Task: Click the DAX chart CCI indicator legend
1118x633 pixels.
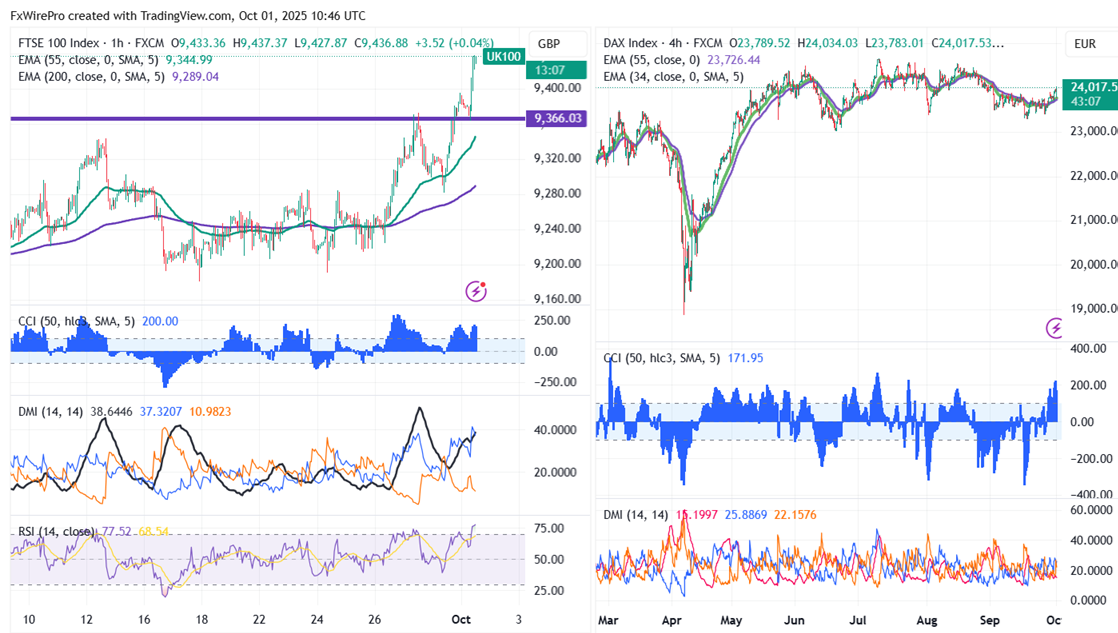Action: pos(660,357)
